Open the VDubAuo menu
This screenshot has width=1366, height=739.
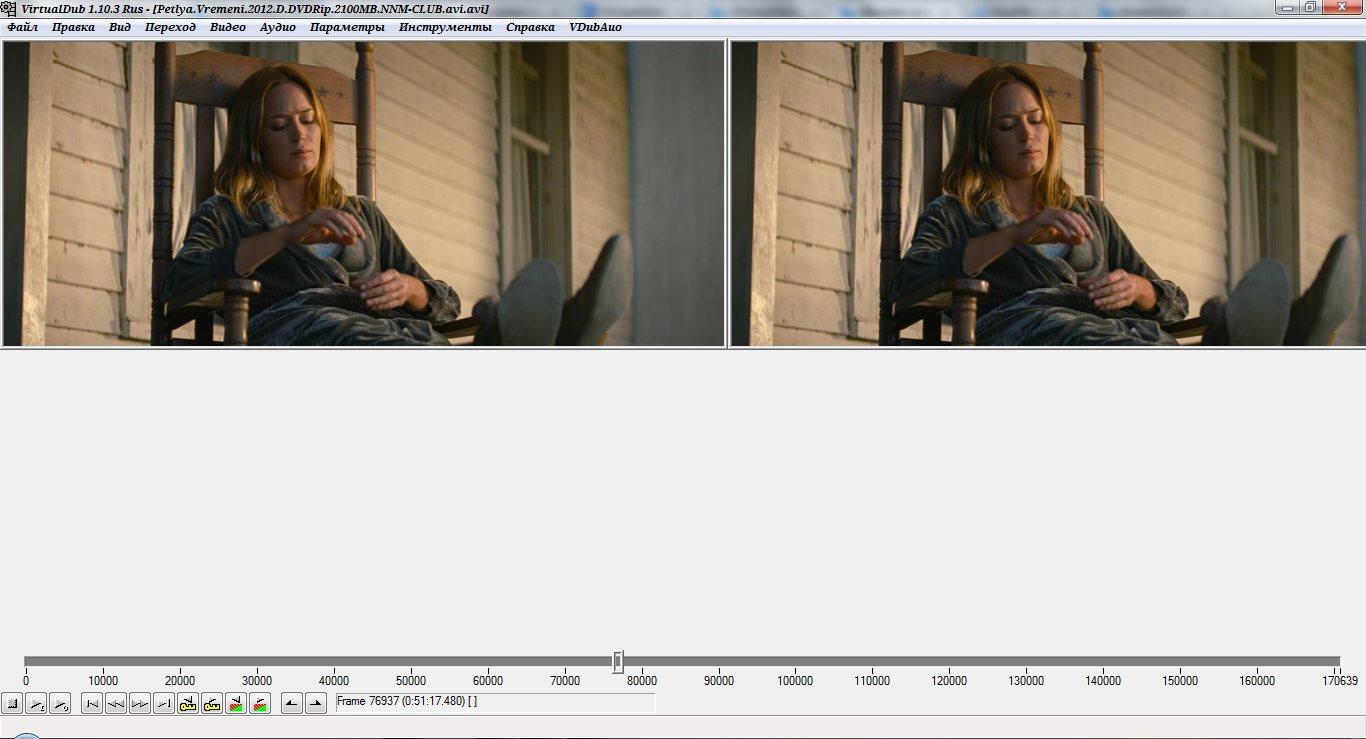pos(595,27)
